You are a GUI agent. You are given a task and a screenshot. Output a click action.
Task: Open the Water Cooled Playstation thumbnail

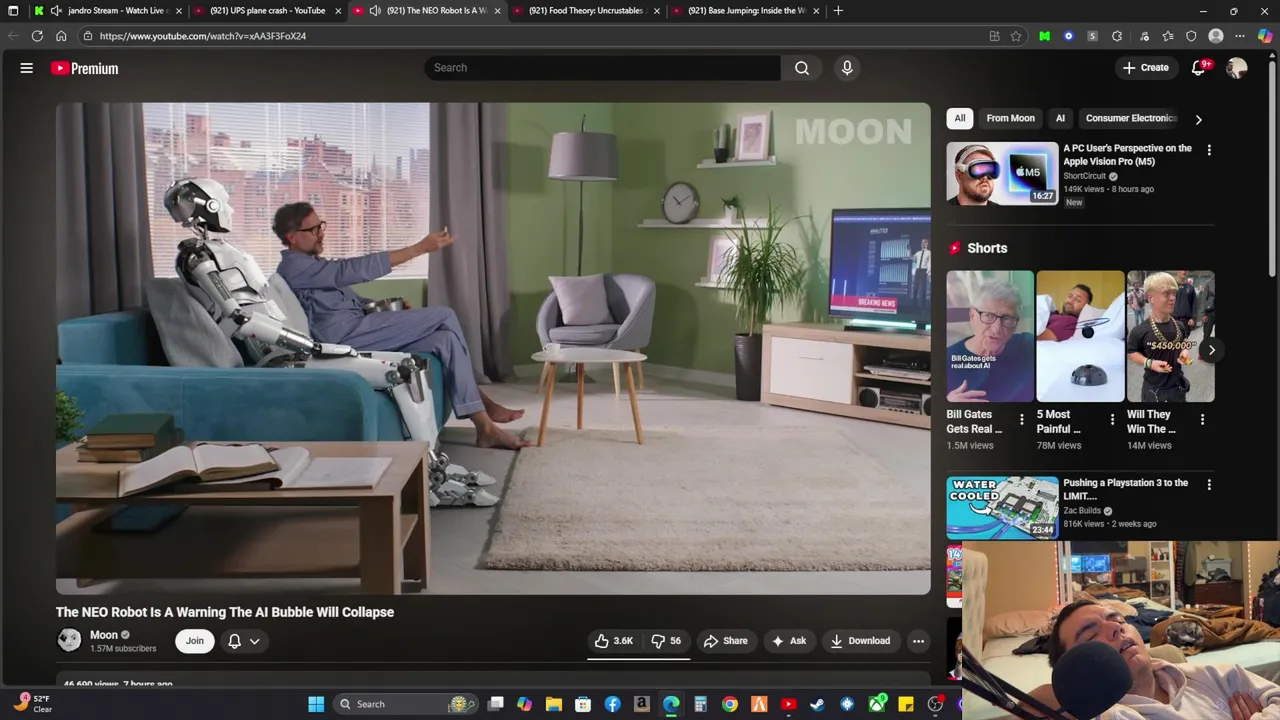1002,508
